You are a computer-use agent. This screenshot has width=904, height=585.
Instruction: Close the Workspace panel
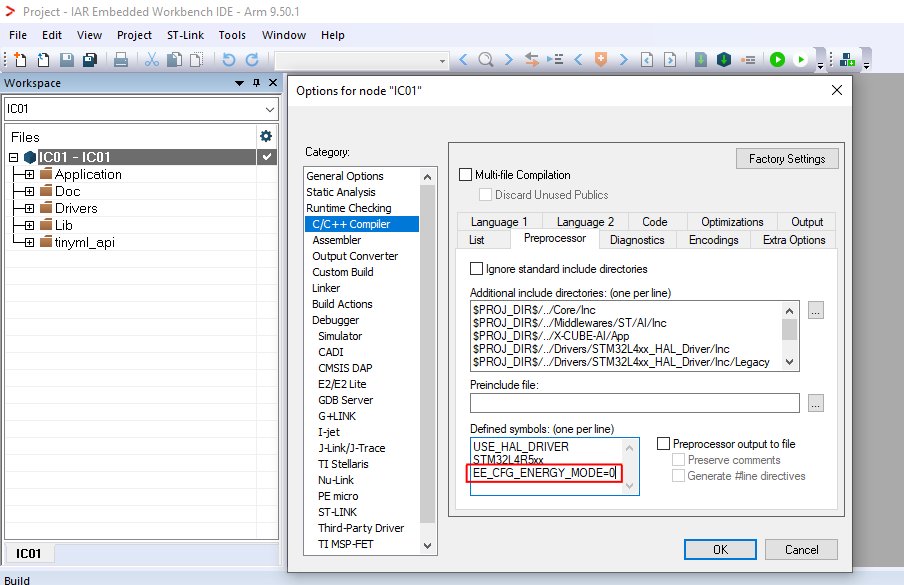[273, 83]
